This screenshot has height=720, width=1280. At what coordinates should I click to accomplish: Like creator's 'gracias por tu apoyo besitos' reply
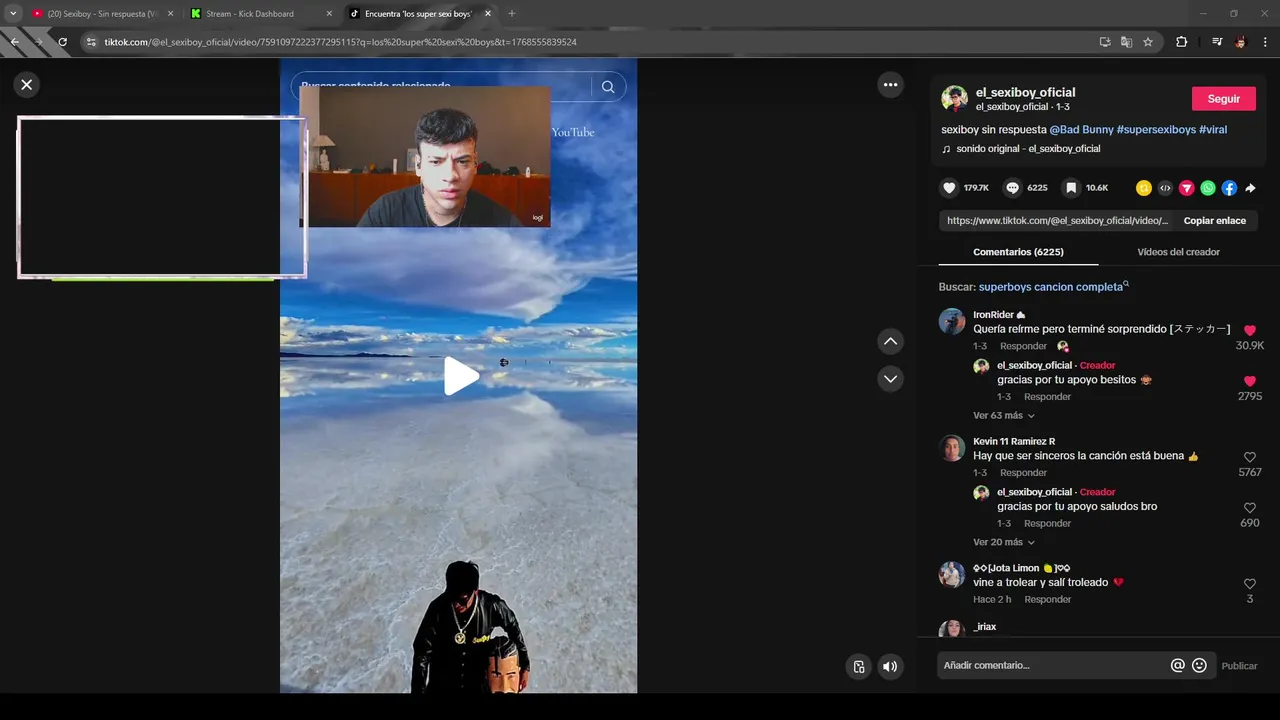pyautogui.click(x=1249, y=381)
